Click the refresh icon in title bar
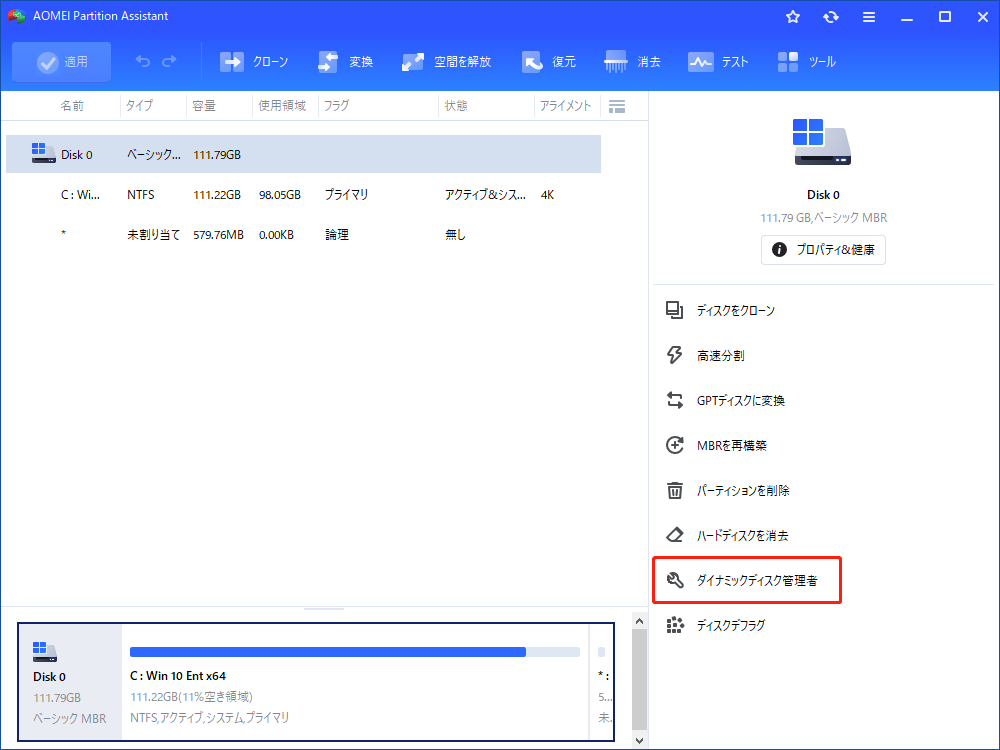Viewport: 1000px width, 750px height. tap(830, 17)
